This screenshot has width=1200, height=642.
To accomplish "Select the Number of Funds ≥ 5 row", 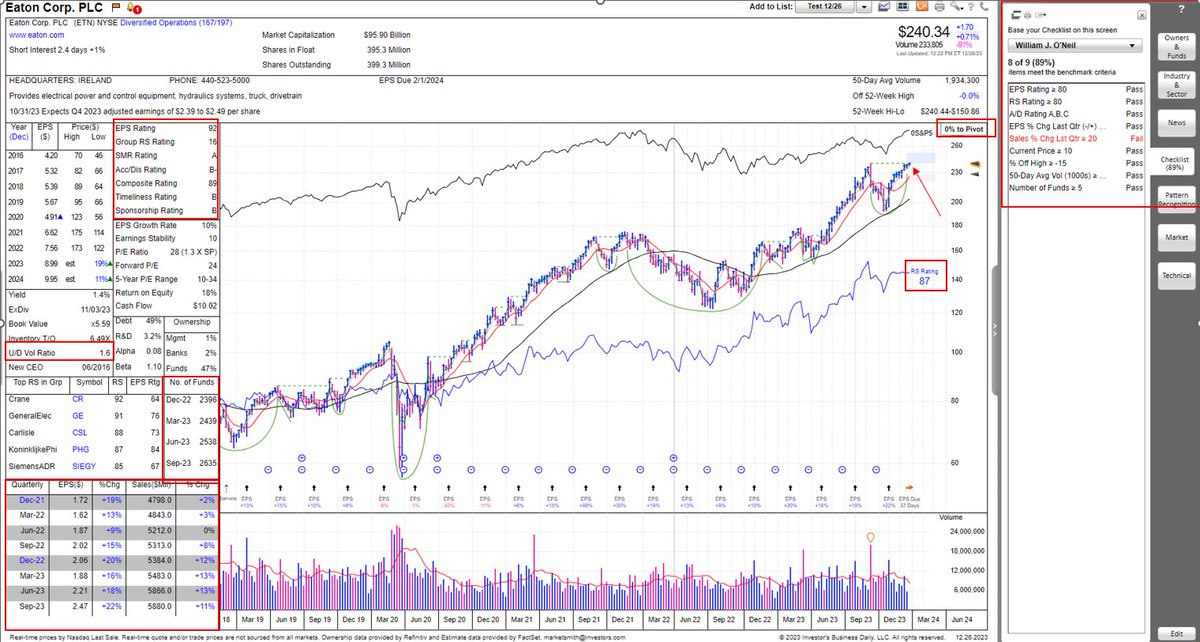I will [1076, 189].
